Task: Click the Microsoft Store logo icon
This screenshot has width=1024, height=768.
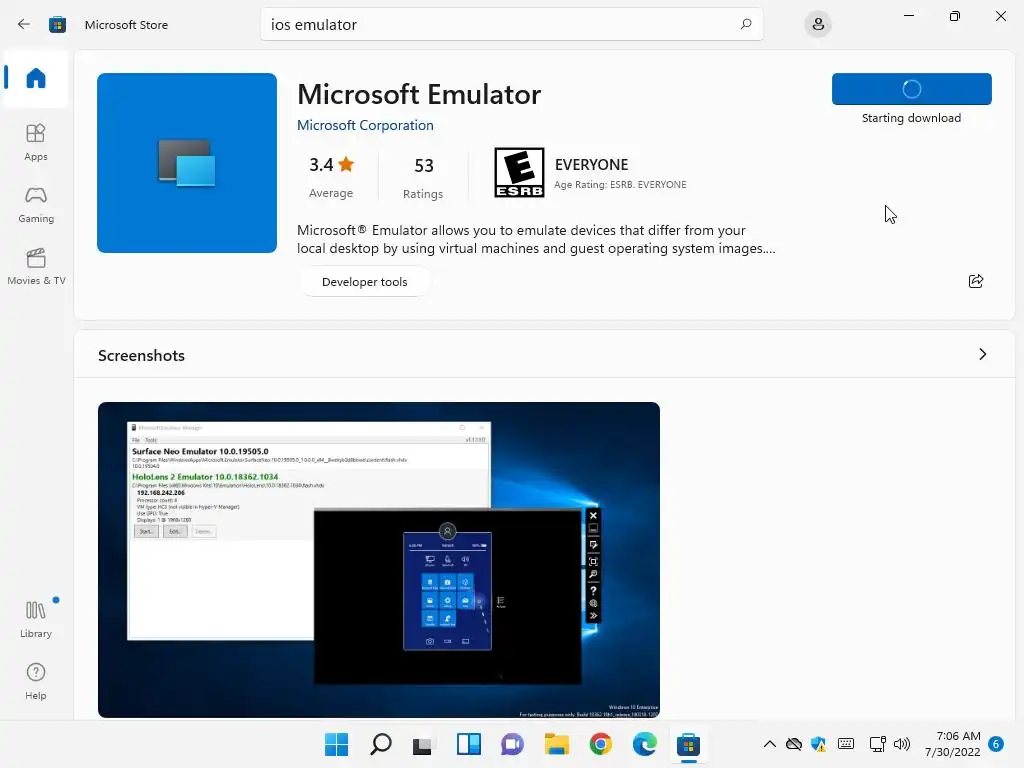Action: (57, 25)
